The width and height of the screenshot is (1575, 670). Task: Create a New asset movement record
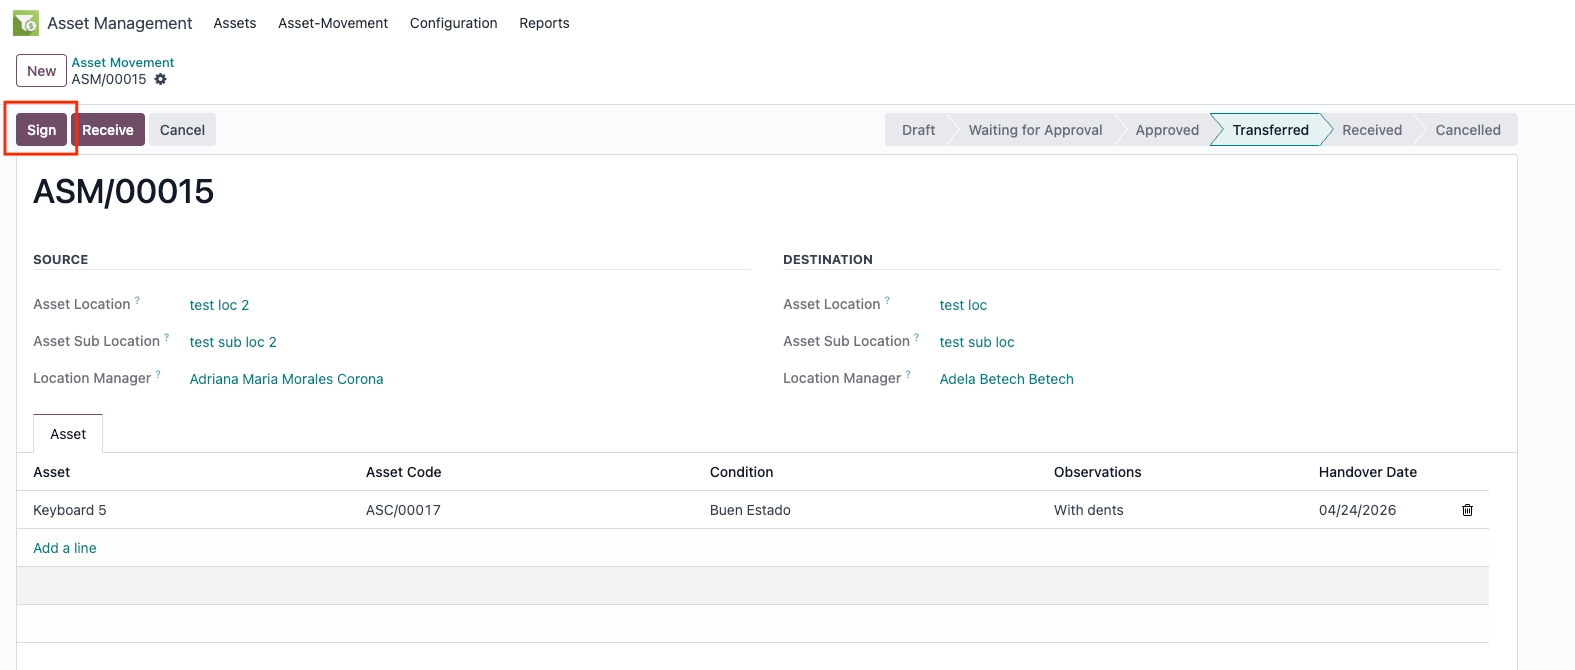click(42, 71)
